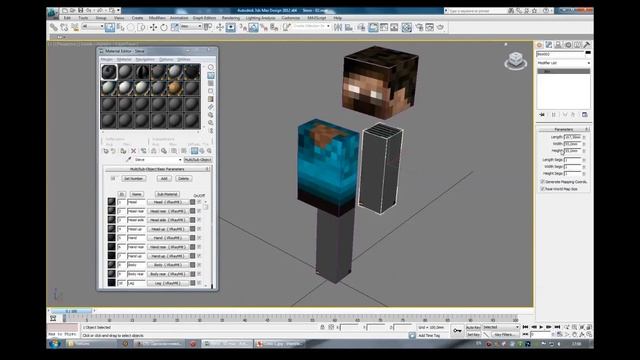
Task: Open the application menu logo button
Action: click(x=53, y=13)
